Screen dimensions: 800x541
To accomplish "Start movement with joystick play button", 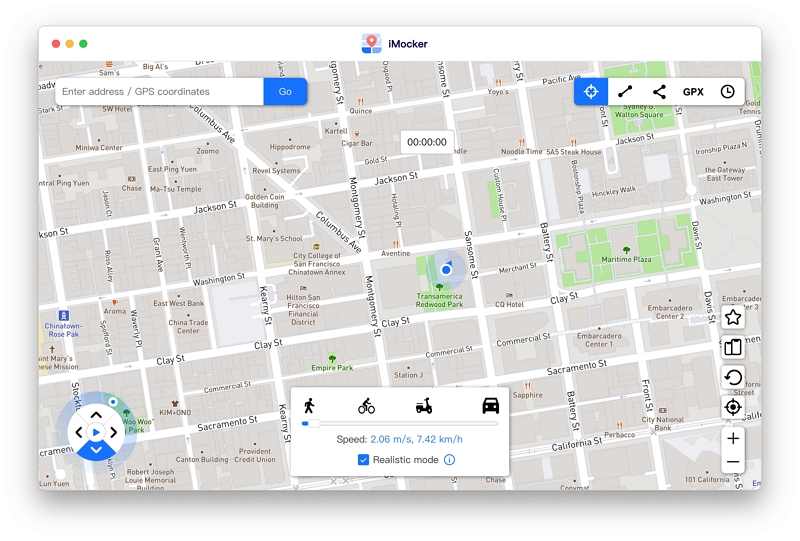I will pos(96,432).
